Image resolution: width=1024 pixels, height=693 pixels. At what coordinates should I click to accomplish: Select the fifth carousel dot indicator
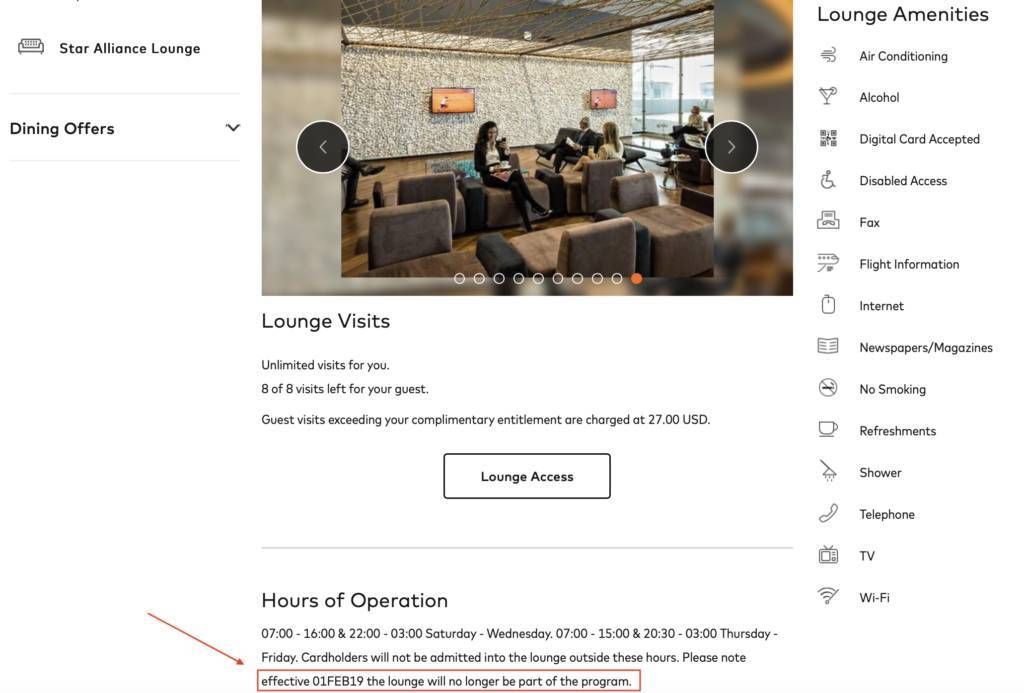point(538,278)
